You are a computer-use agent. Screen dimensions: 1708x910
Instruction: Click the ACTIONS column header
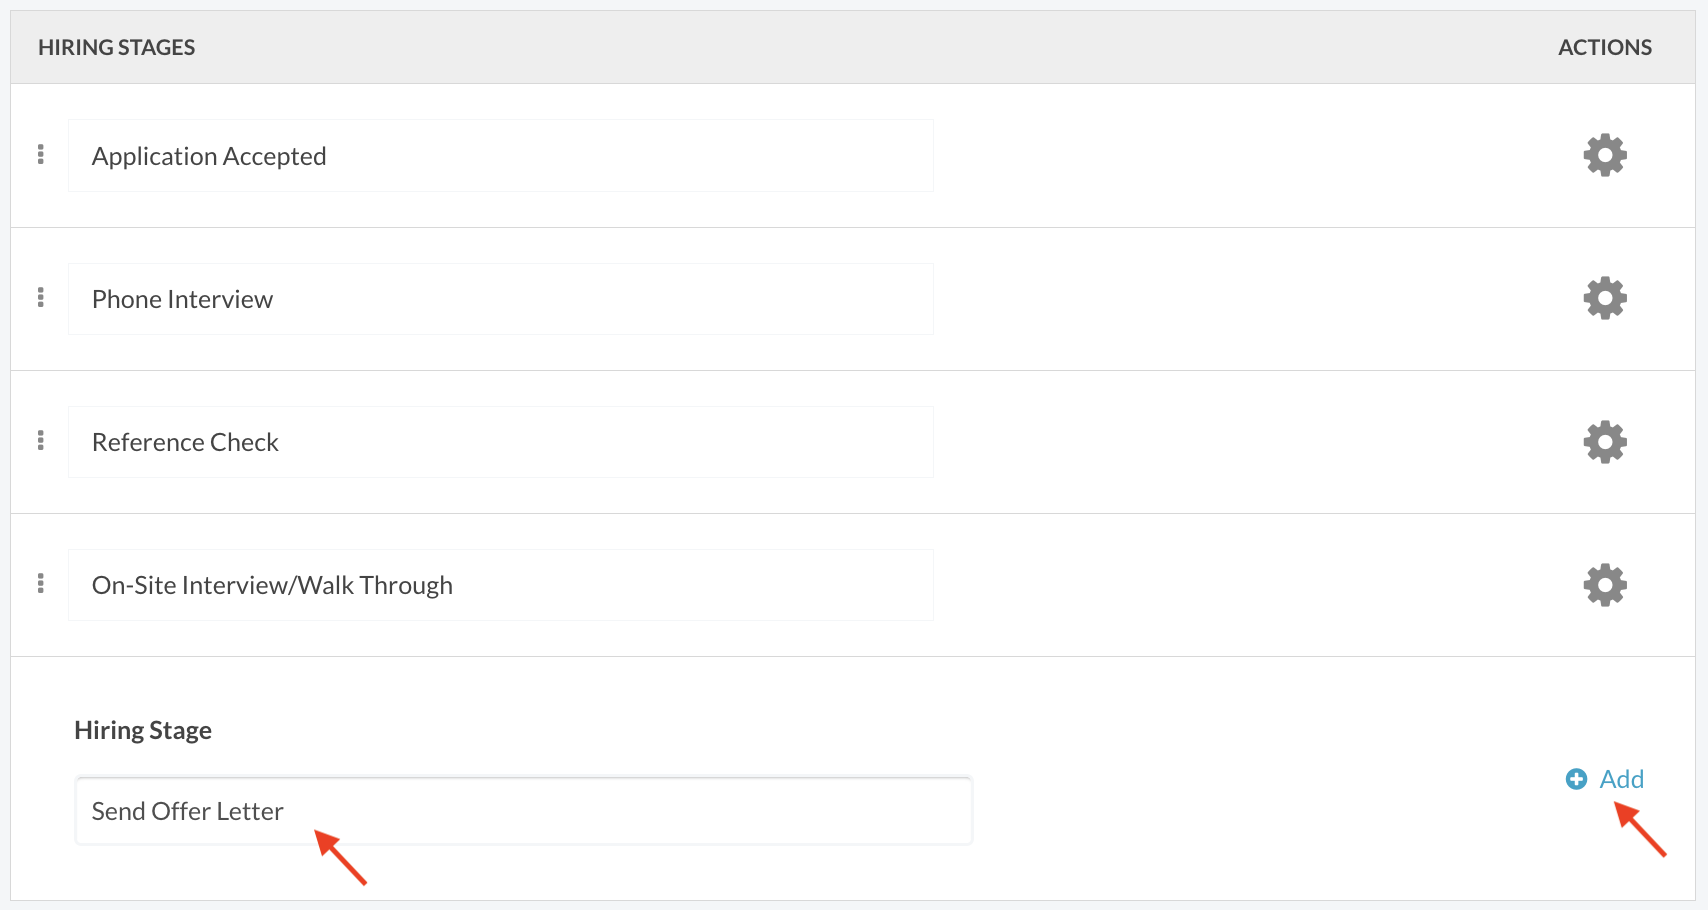1605,47
